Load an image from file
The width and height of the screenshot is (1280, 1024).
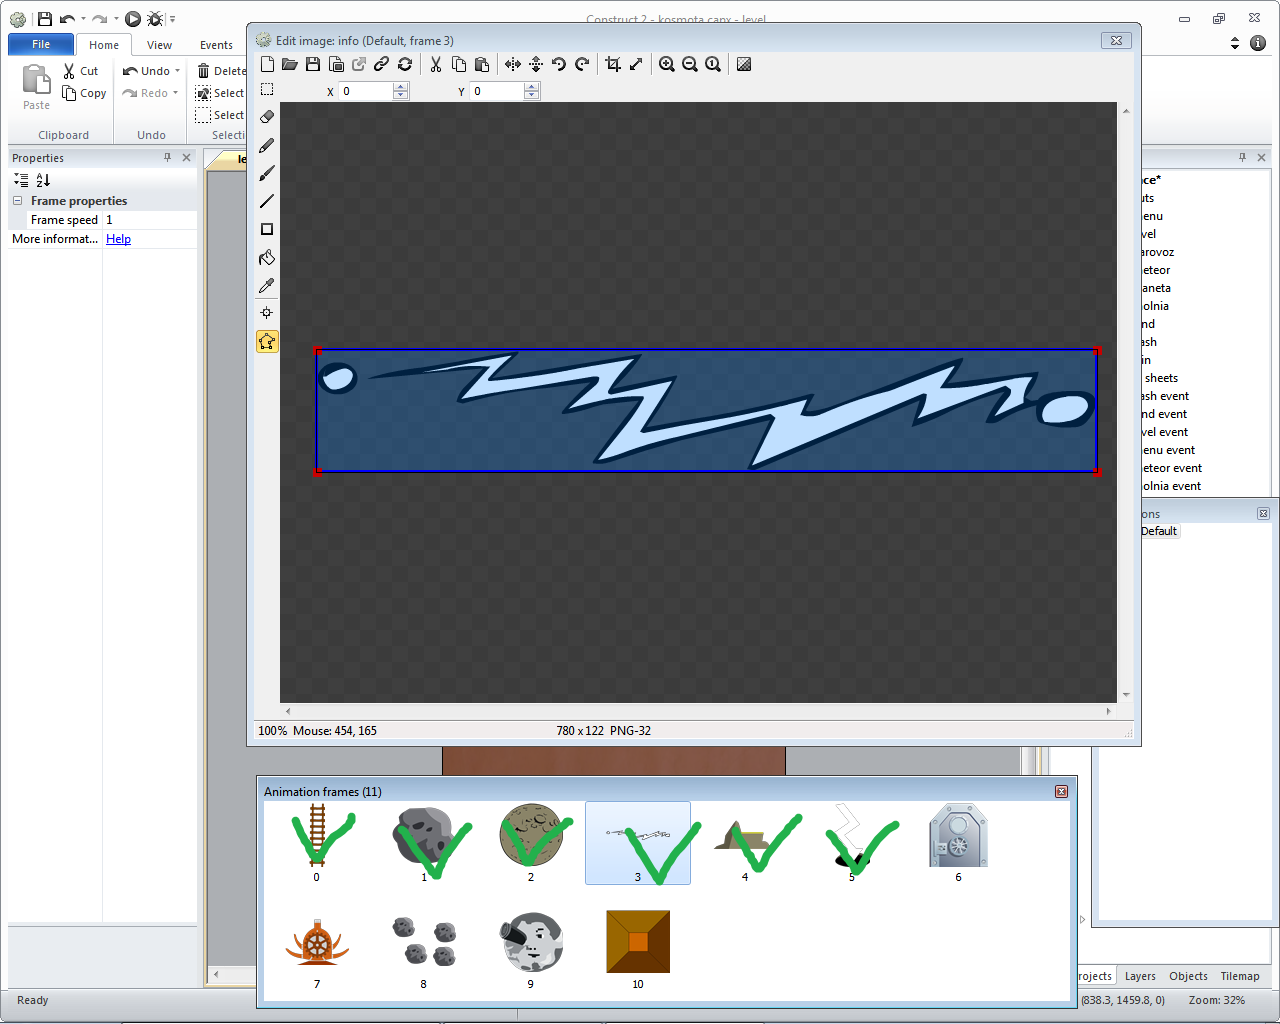290,64
